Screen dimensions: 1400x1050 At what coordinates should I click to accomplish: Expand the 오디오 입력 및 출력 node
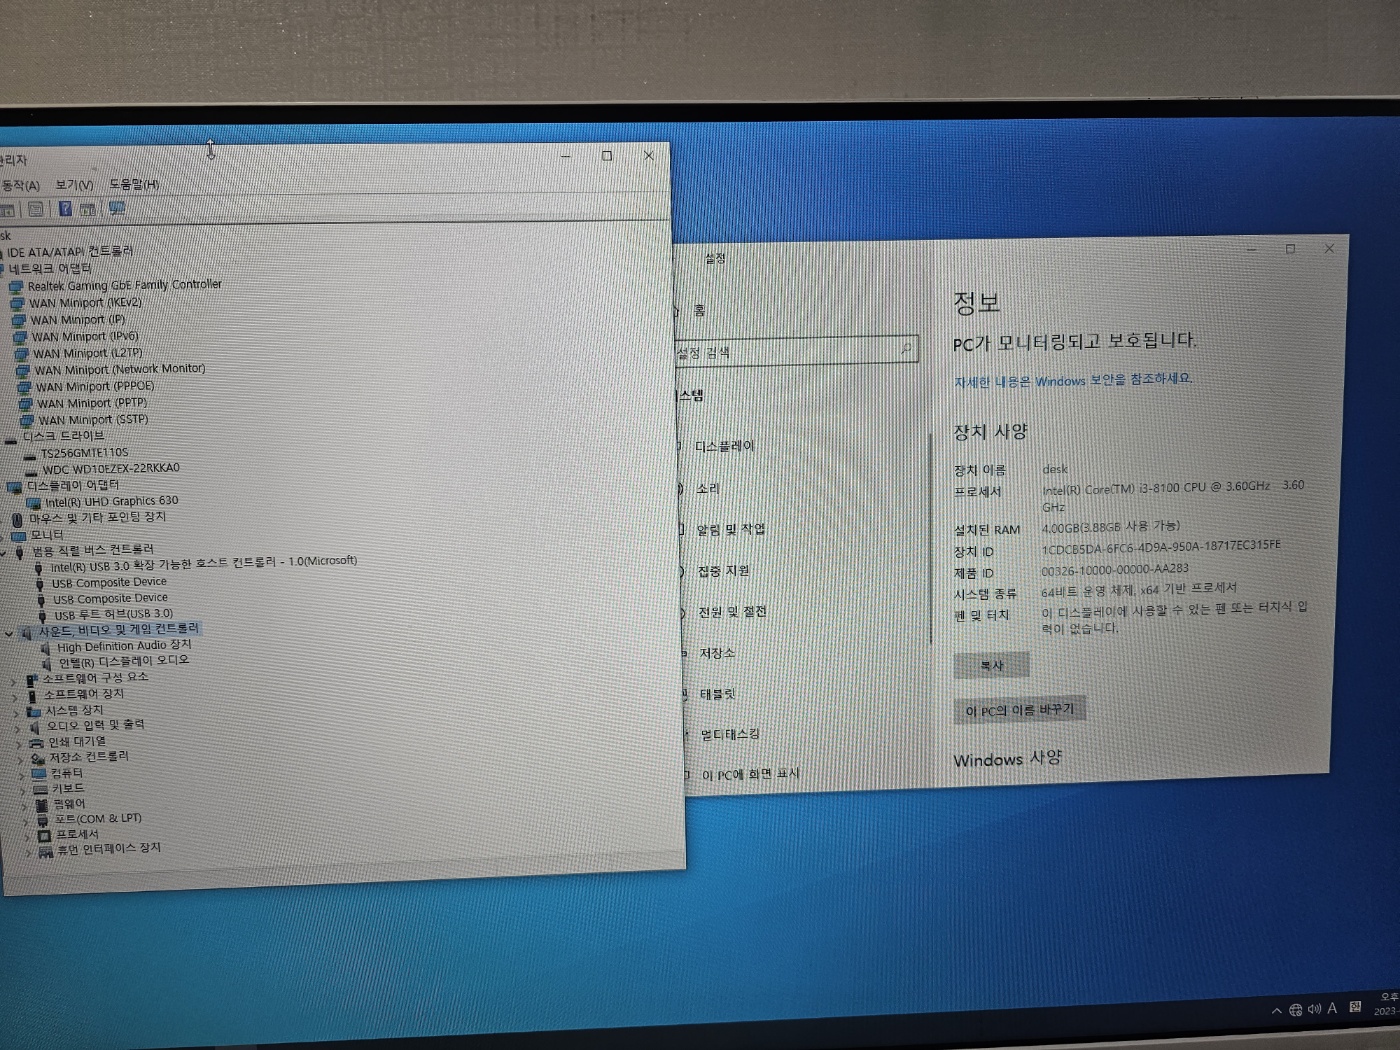click(x=19, y=728)
